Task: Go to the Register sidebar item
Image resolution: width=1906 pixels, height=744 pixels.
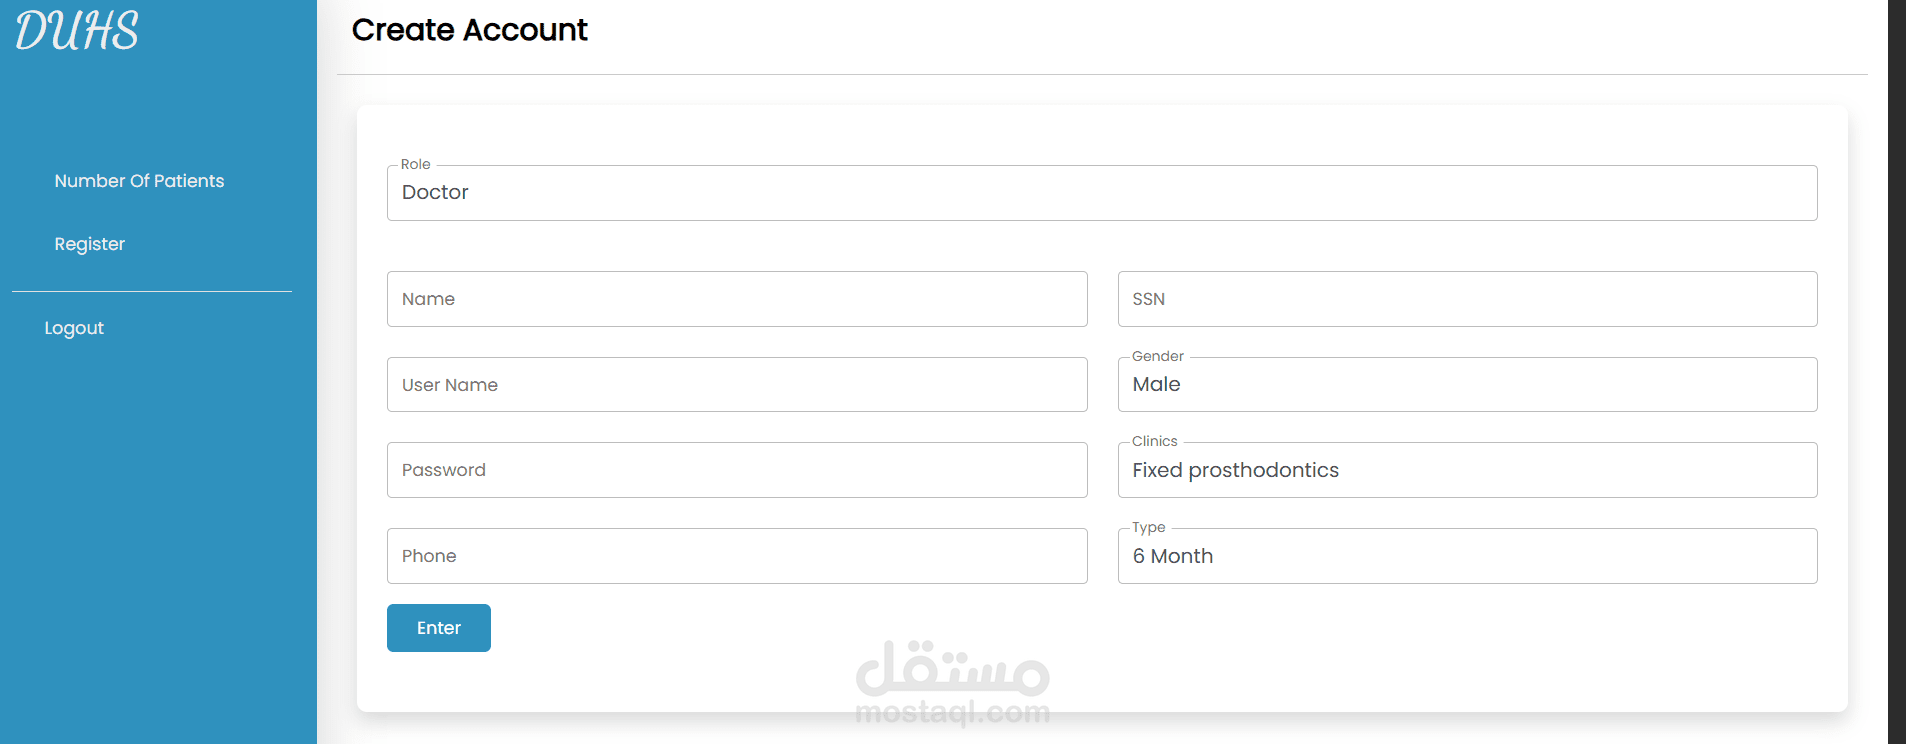Action: (x=89, y=244)
